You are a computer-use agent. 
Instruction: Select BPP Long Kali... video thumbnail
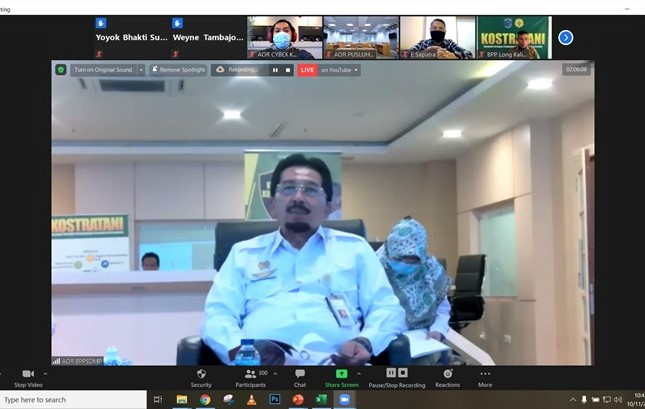514,37
